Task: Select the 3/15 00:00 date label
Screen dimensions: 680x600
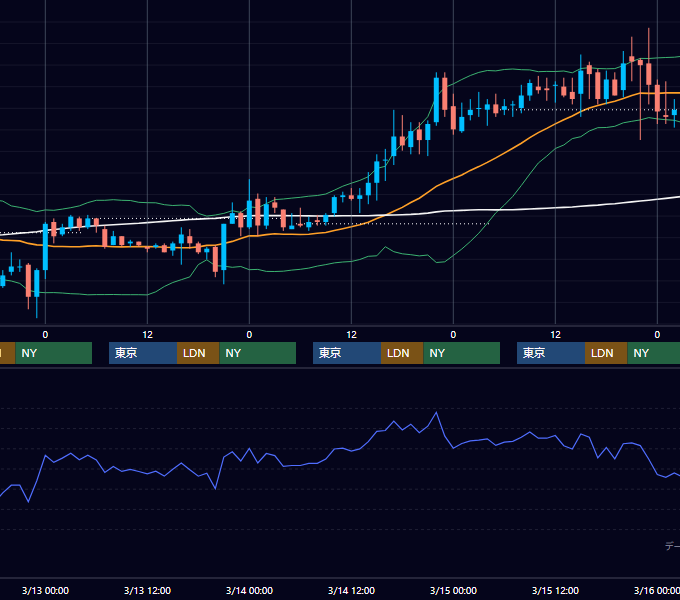Action: (x=453, y=590)
